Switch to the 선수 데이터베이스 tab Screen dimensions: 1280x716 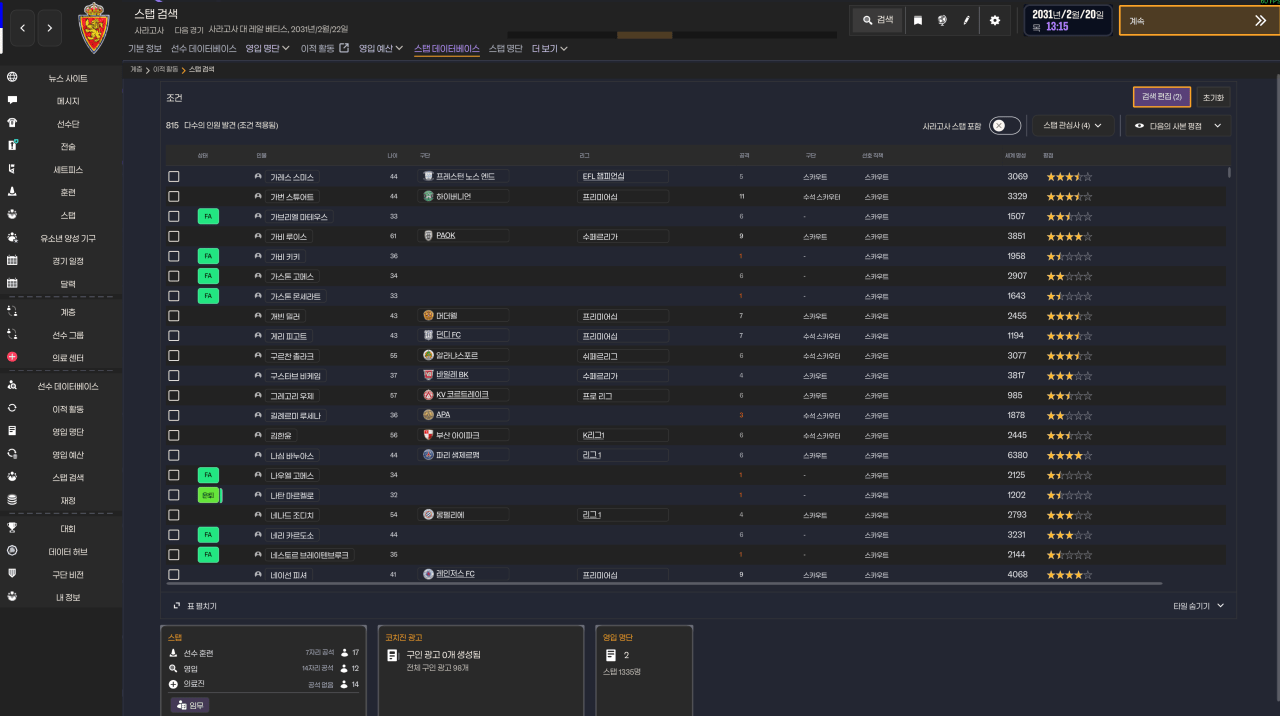point(204,48)
